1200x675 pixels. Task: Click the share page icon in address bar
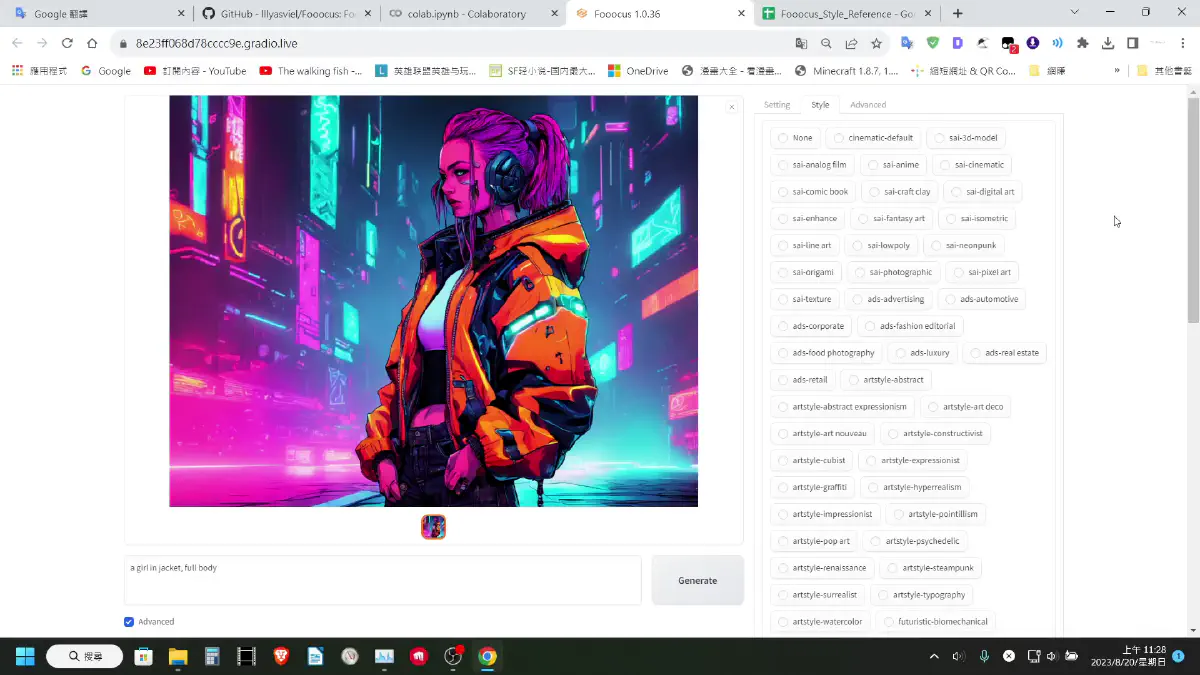(851, 43)
